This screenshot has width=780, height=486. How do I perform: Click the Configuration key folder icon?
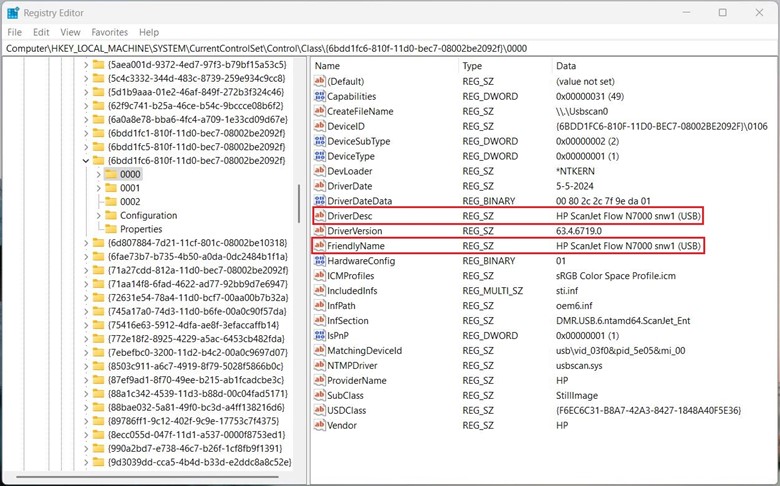point(110,215)
